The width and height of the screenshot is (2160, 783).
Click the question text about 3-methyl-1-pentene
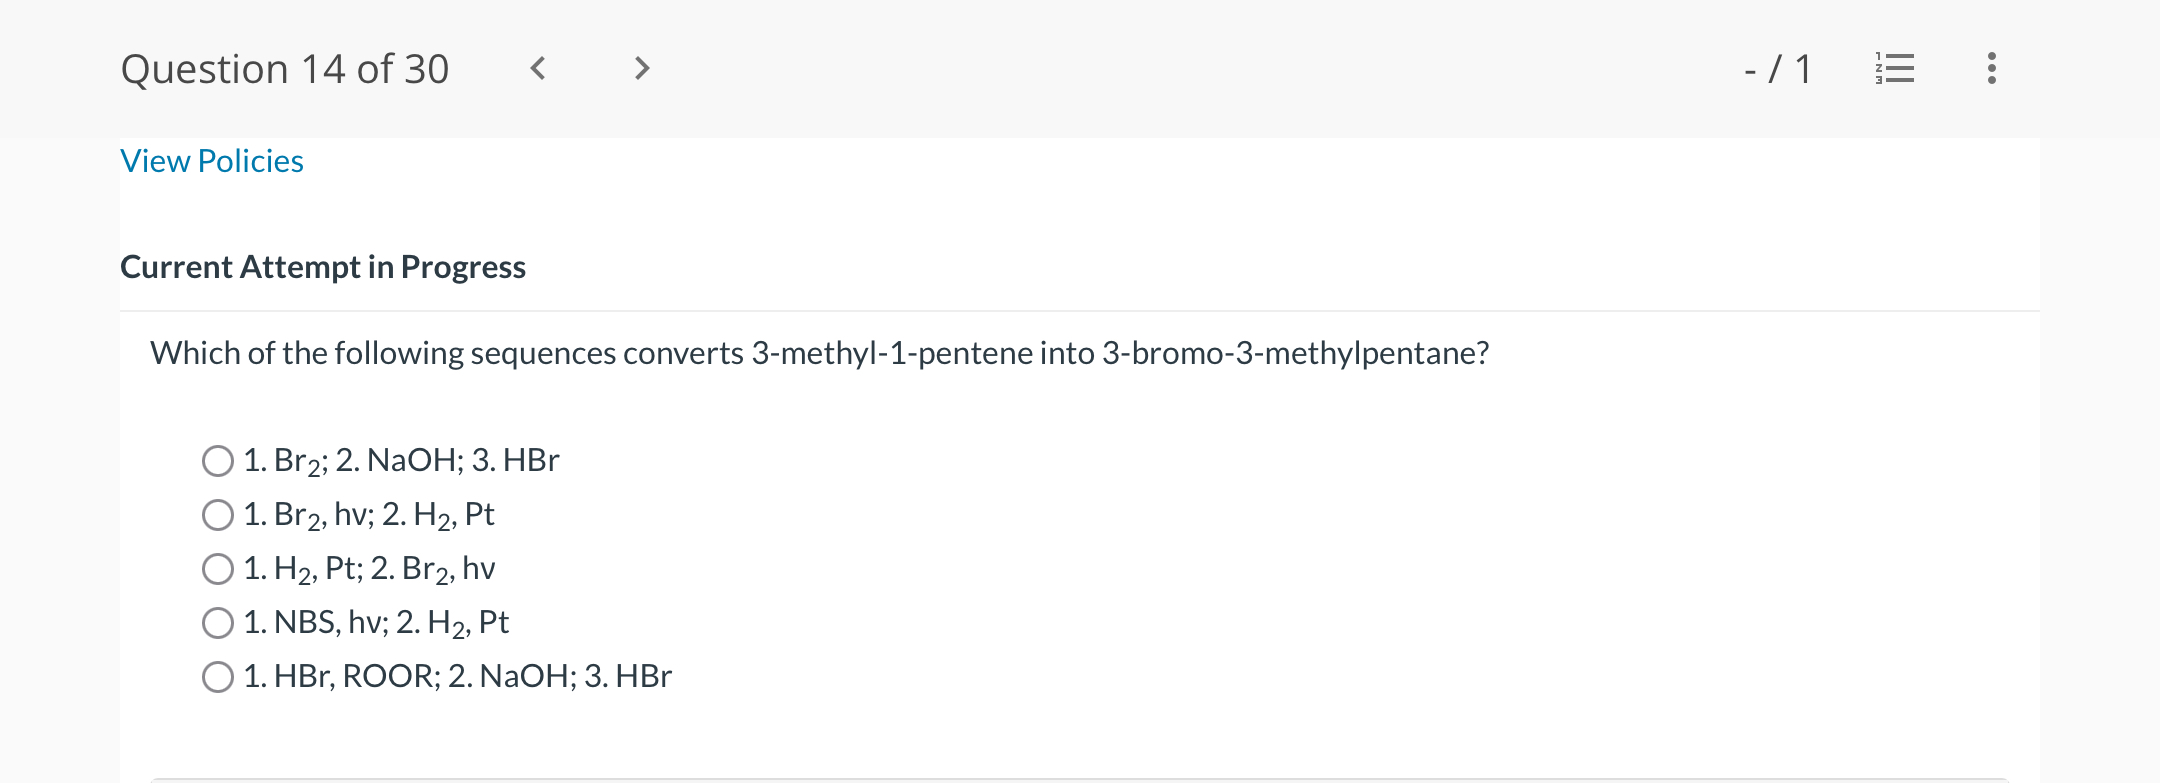[x=820, y=353]
